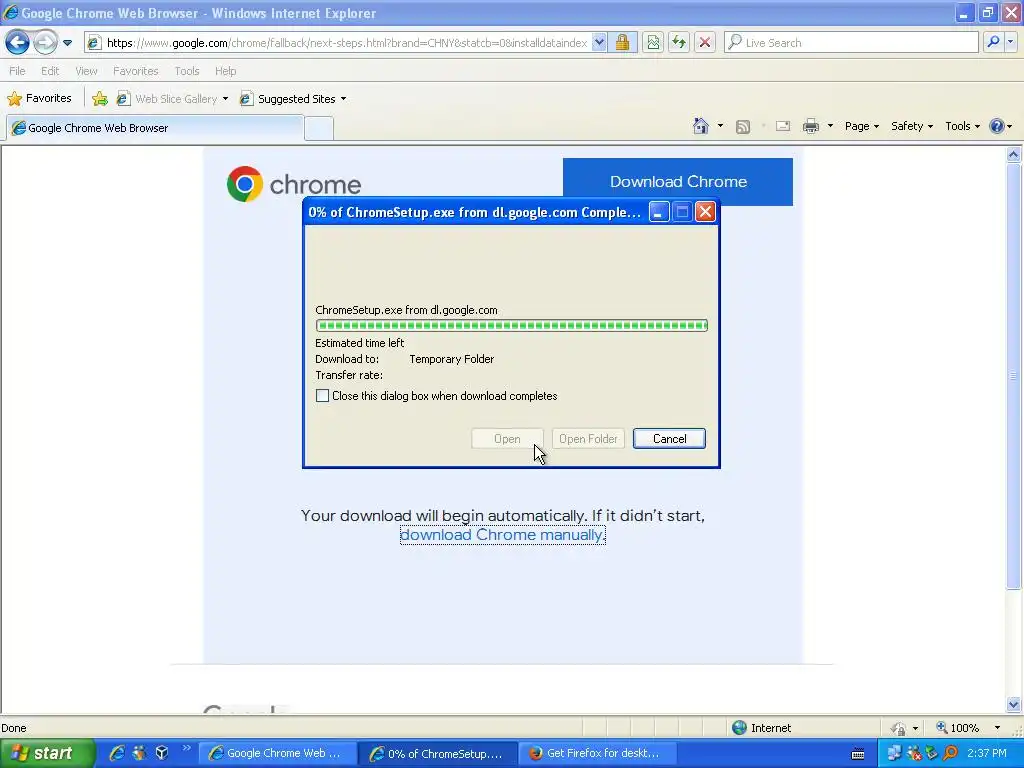Viewport: 1024px width, 768px height.
Task: Click the Help question mark icon
Action: coord(997,126)
